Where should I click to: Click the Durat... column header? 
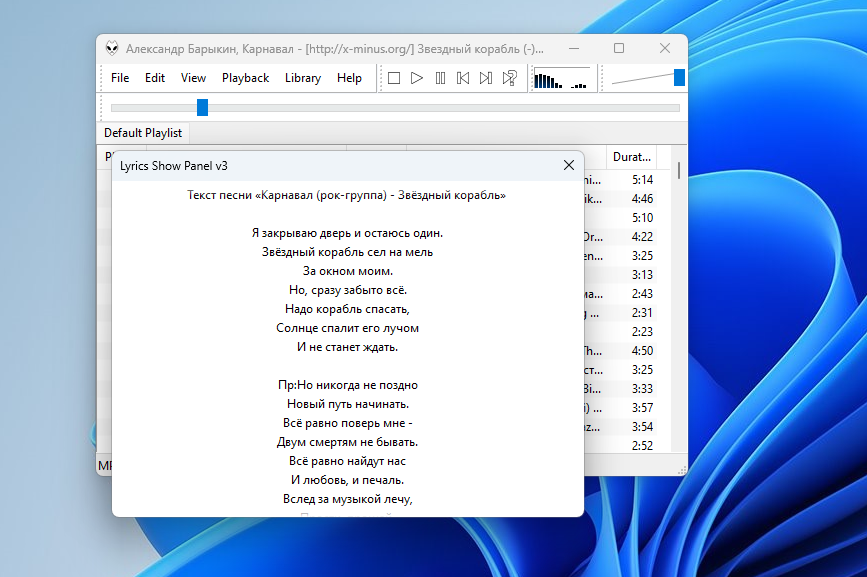click(x=631, y=157)
